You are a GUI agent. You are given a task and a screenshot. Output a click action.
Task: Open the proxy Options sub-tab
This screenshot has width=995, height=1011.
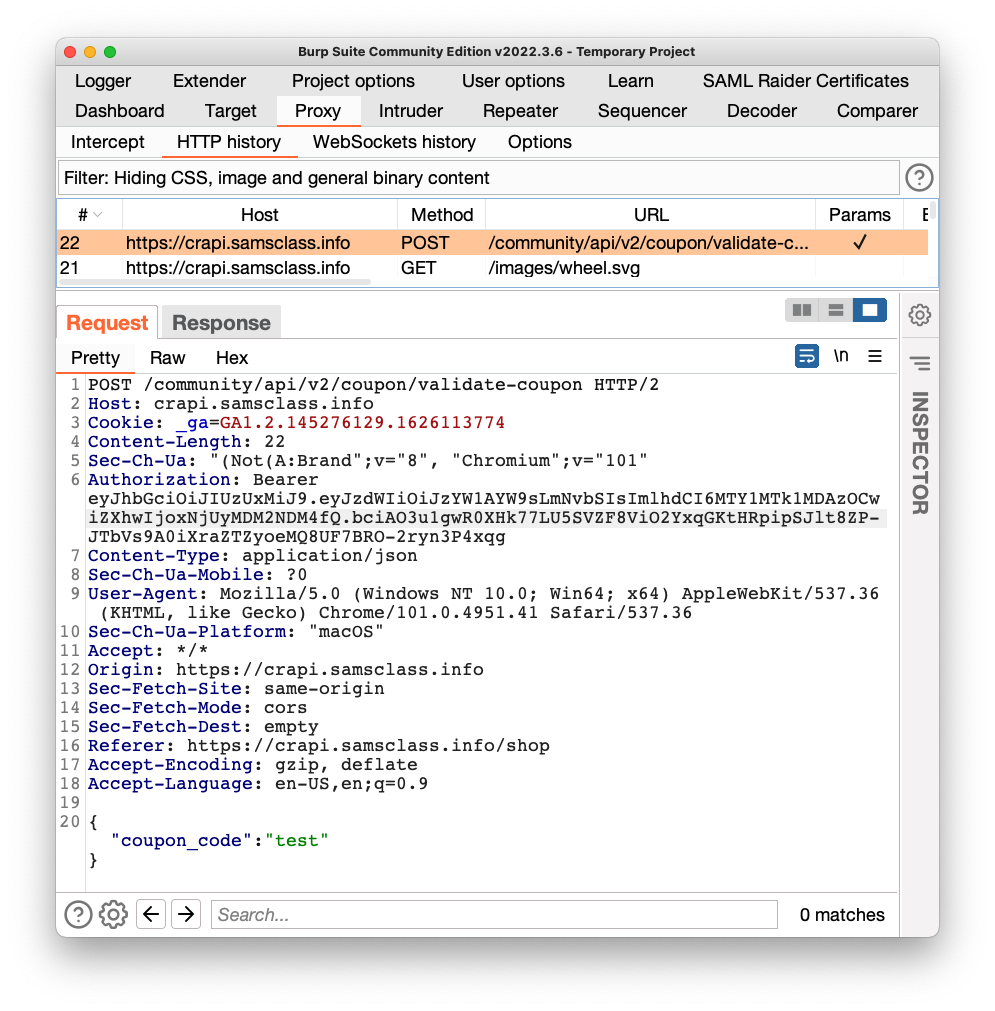tap(540, 142)
